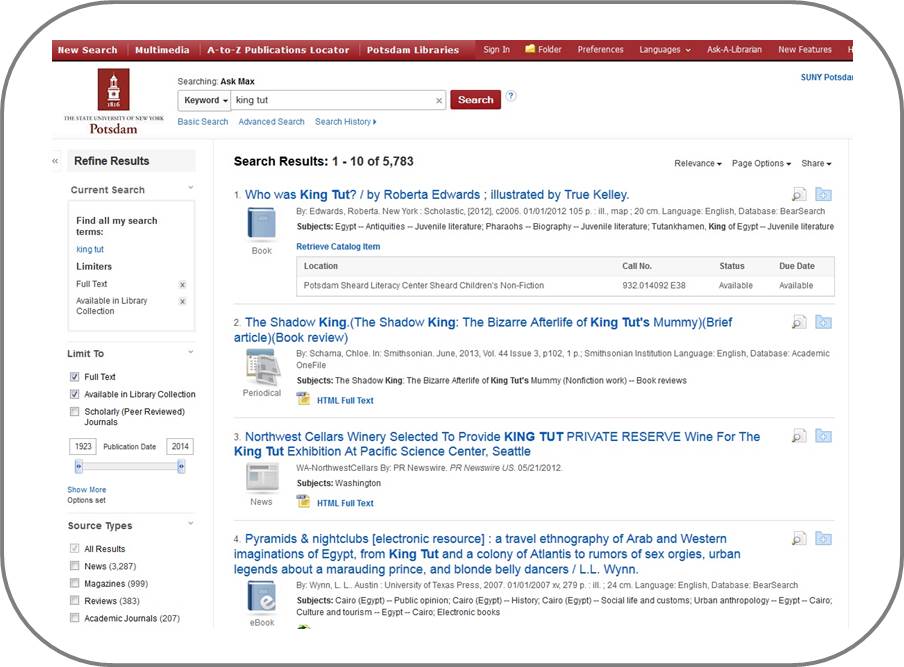The image size is (904, 667).
Task: Open A-to-Z Publications Locator
Action: [x=278, y=50]
